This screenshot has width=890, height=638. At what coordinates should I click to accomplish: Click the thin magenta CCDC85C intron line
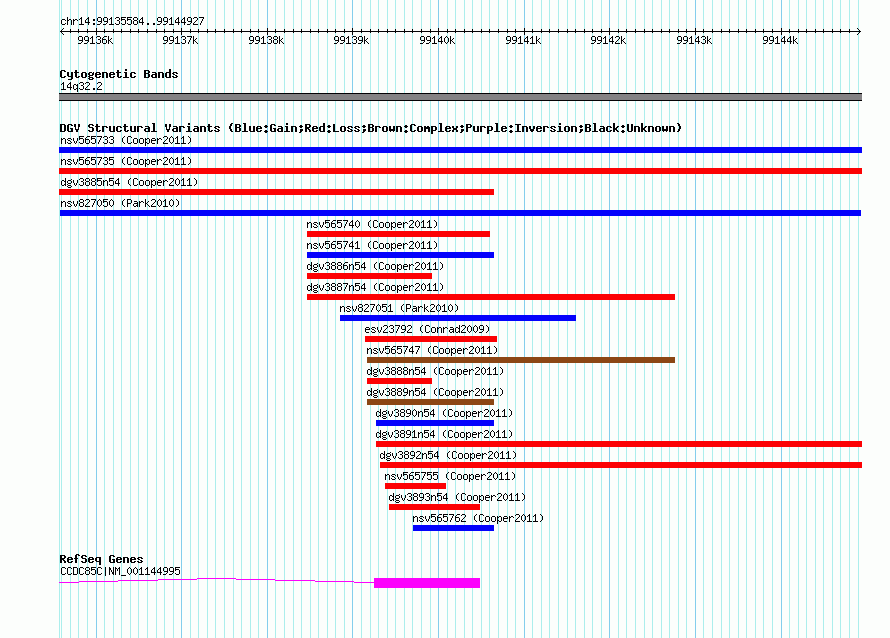(x=216, y=580)
